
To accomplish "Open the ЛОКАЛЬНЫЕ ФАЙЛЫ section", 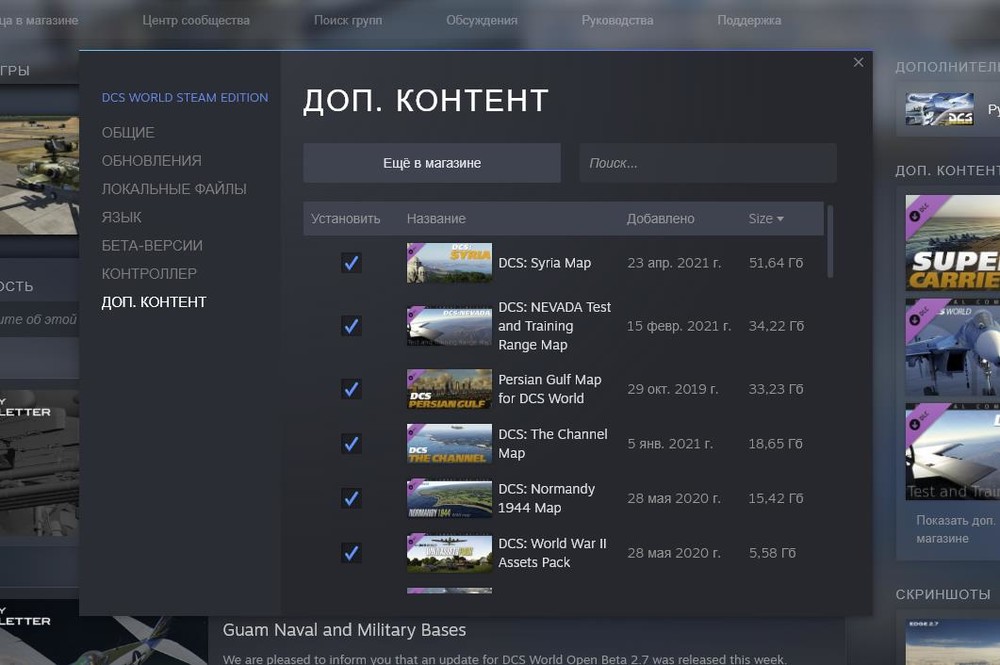I will click(x=174, y=189).
